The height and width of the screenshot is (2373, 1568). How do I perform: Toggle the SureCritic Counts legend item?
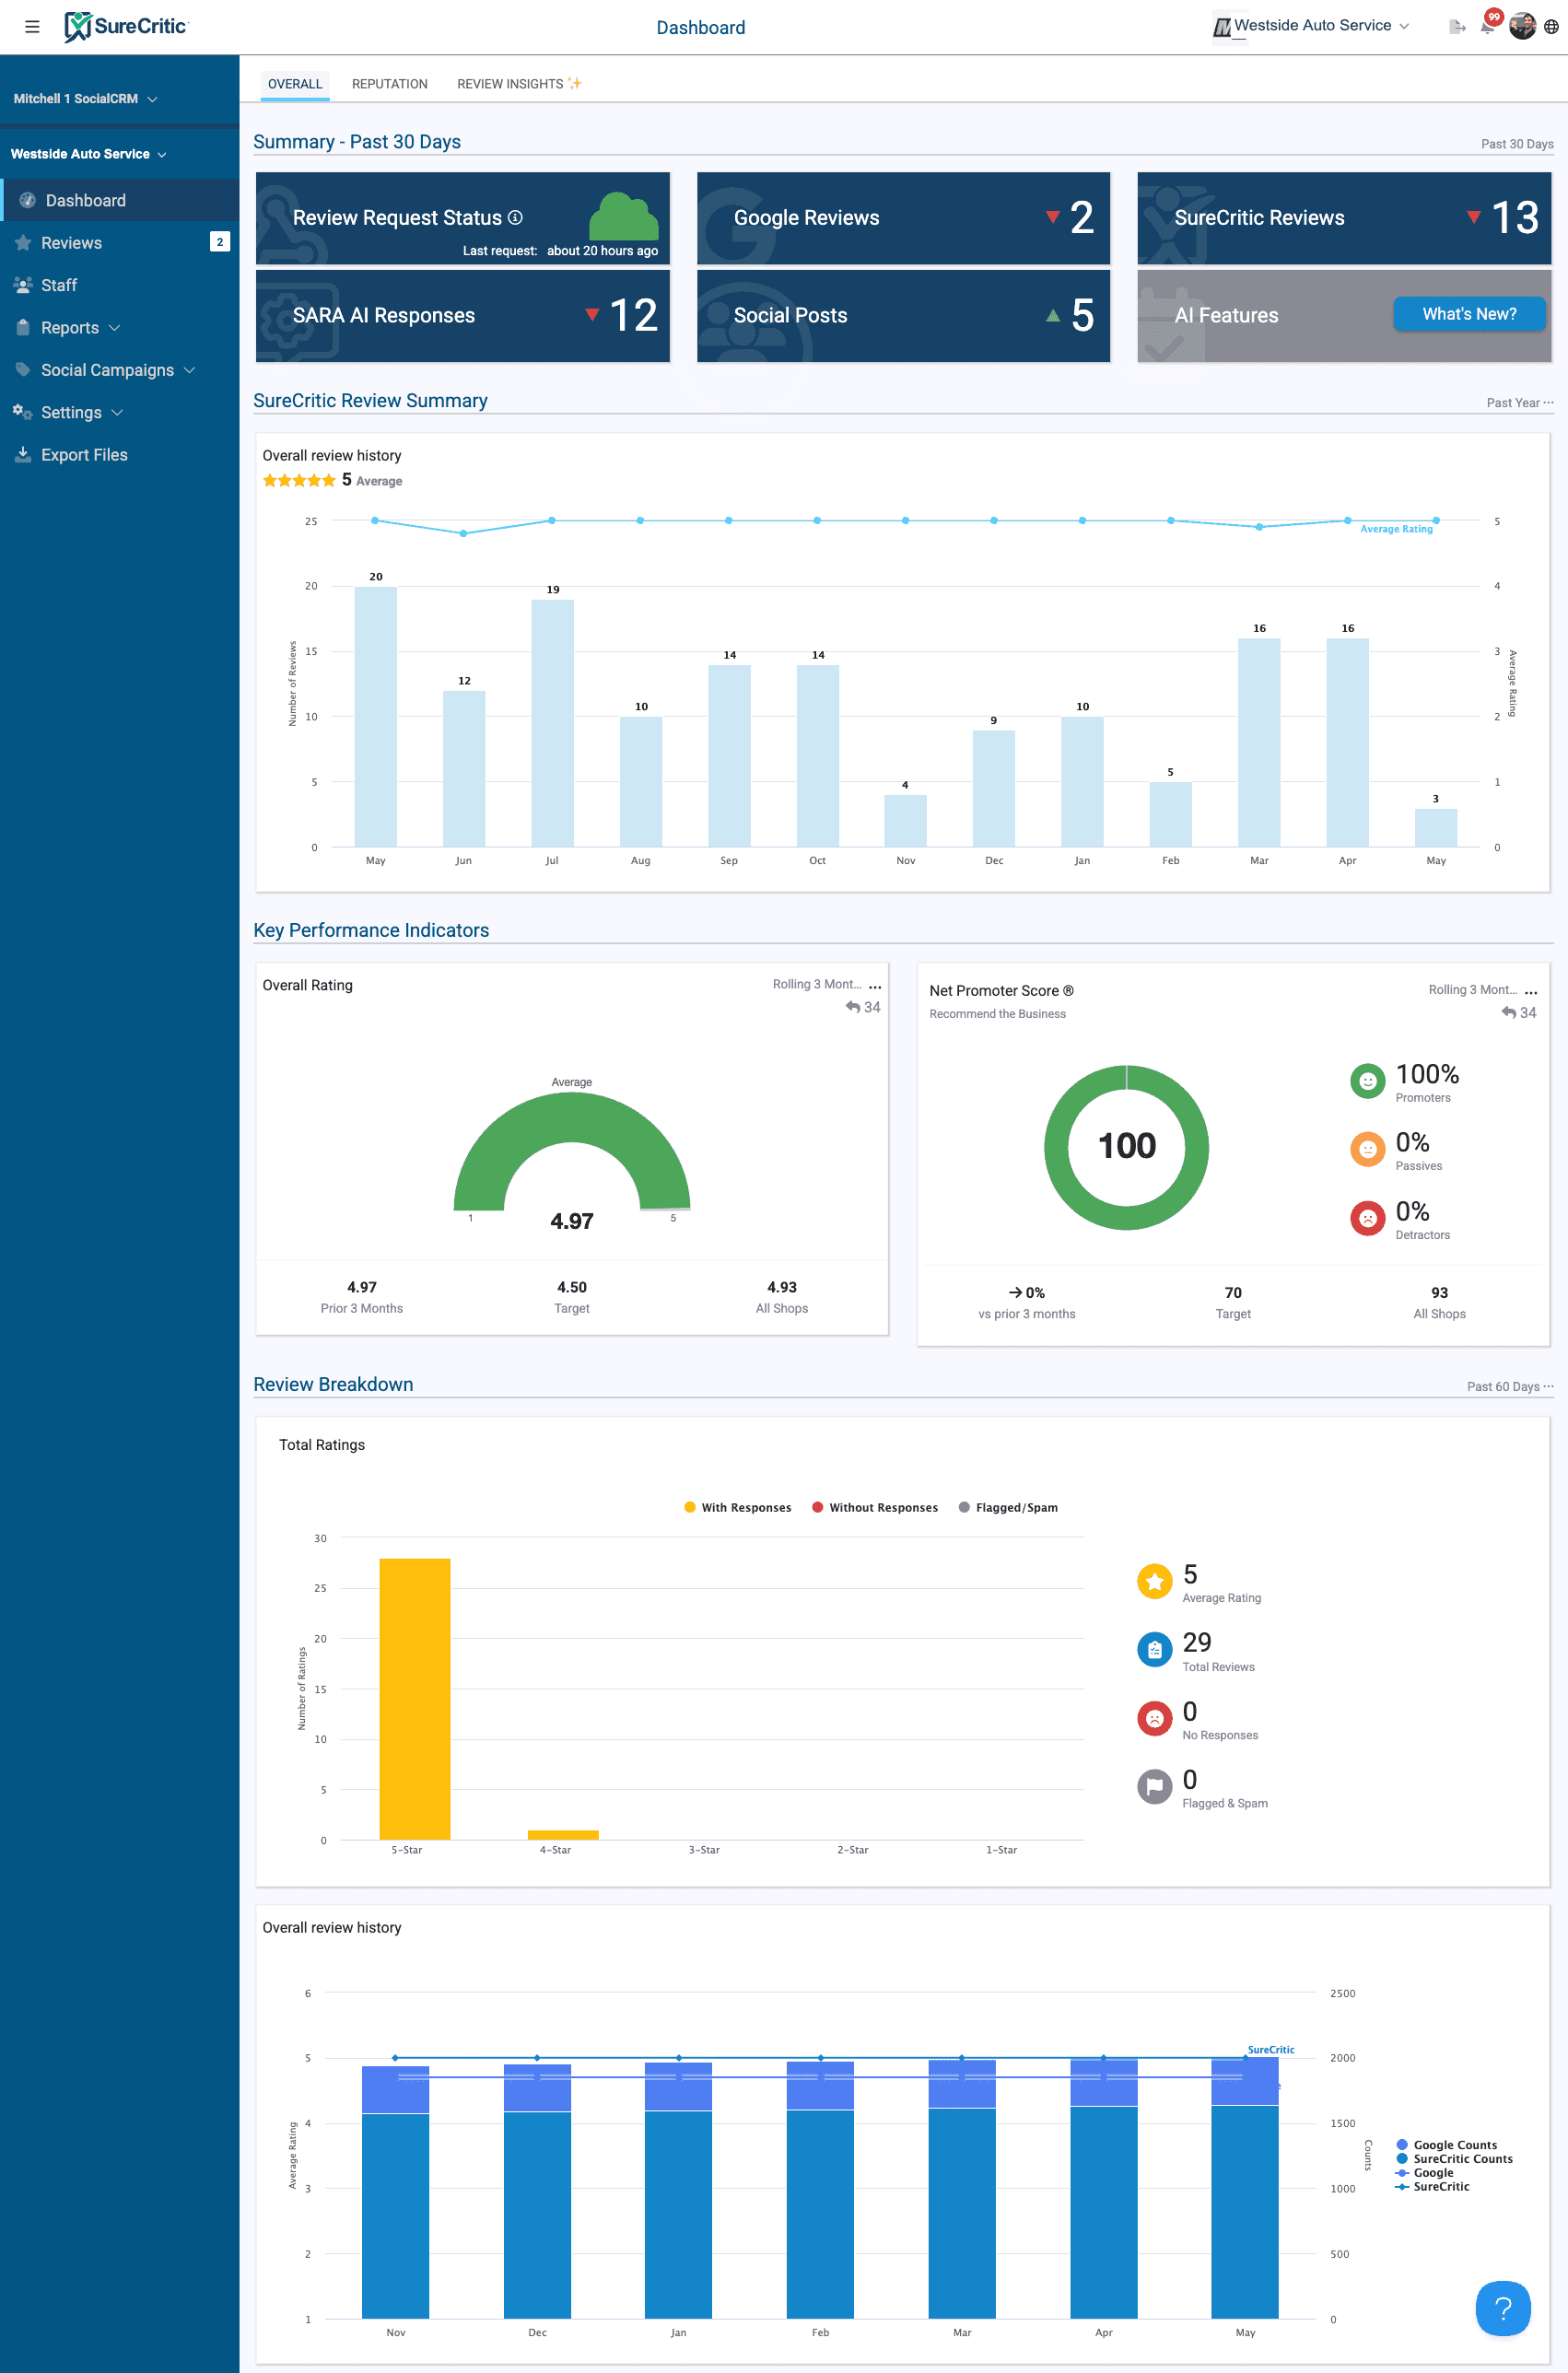(x=1454, y=2159)
